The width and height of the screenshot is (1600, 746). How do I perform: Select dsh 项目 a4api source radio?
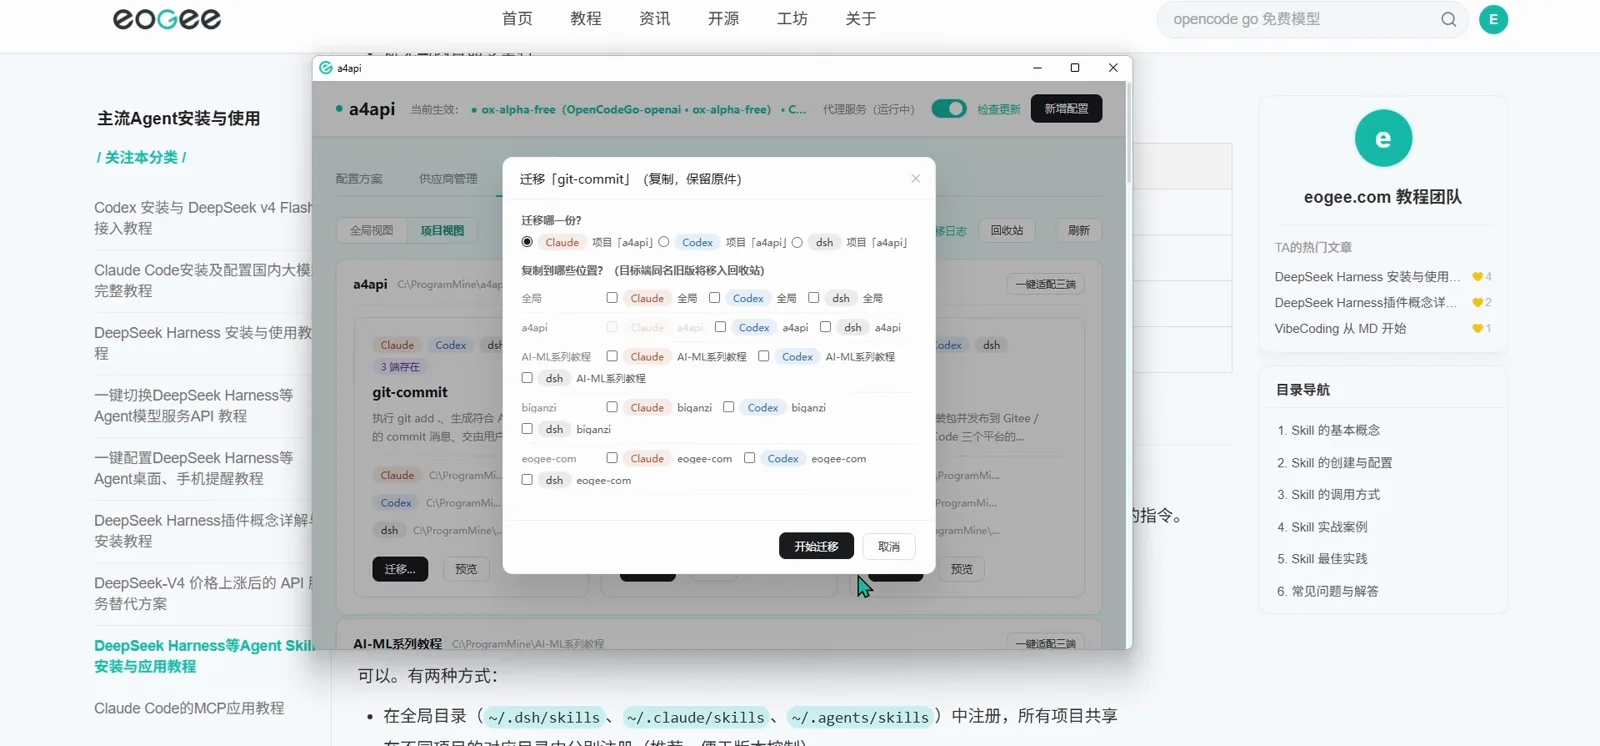point(797,242)
